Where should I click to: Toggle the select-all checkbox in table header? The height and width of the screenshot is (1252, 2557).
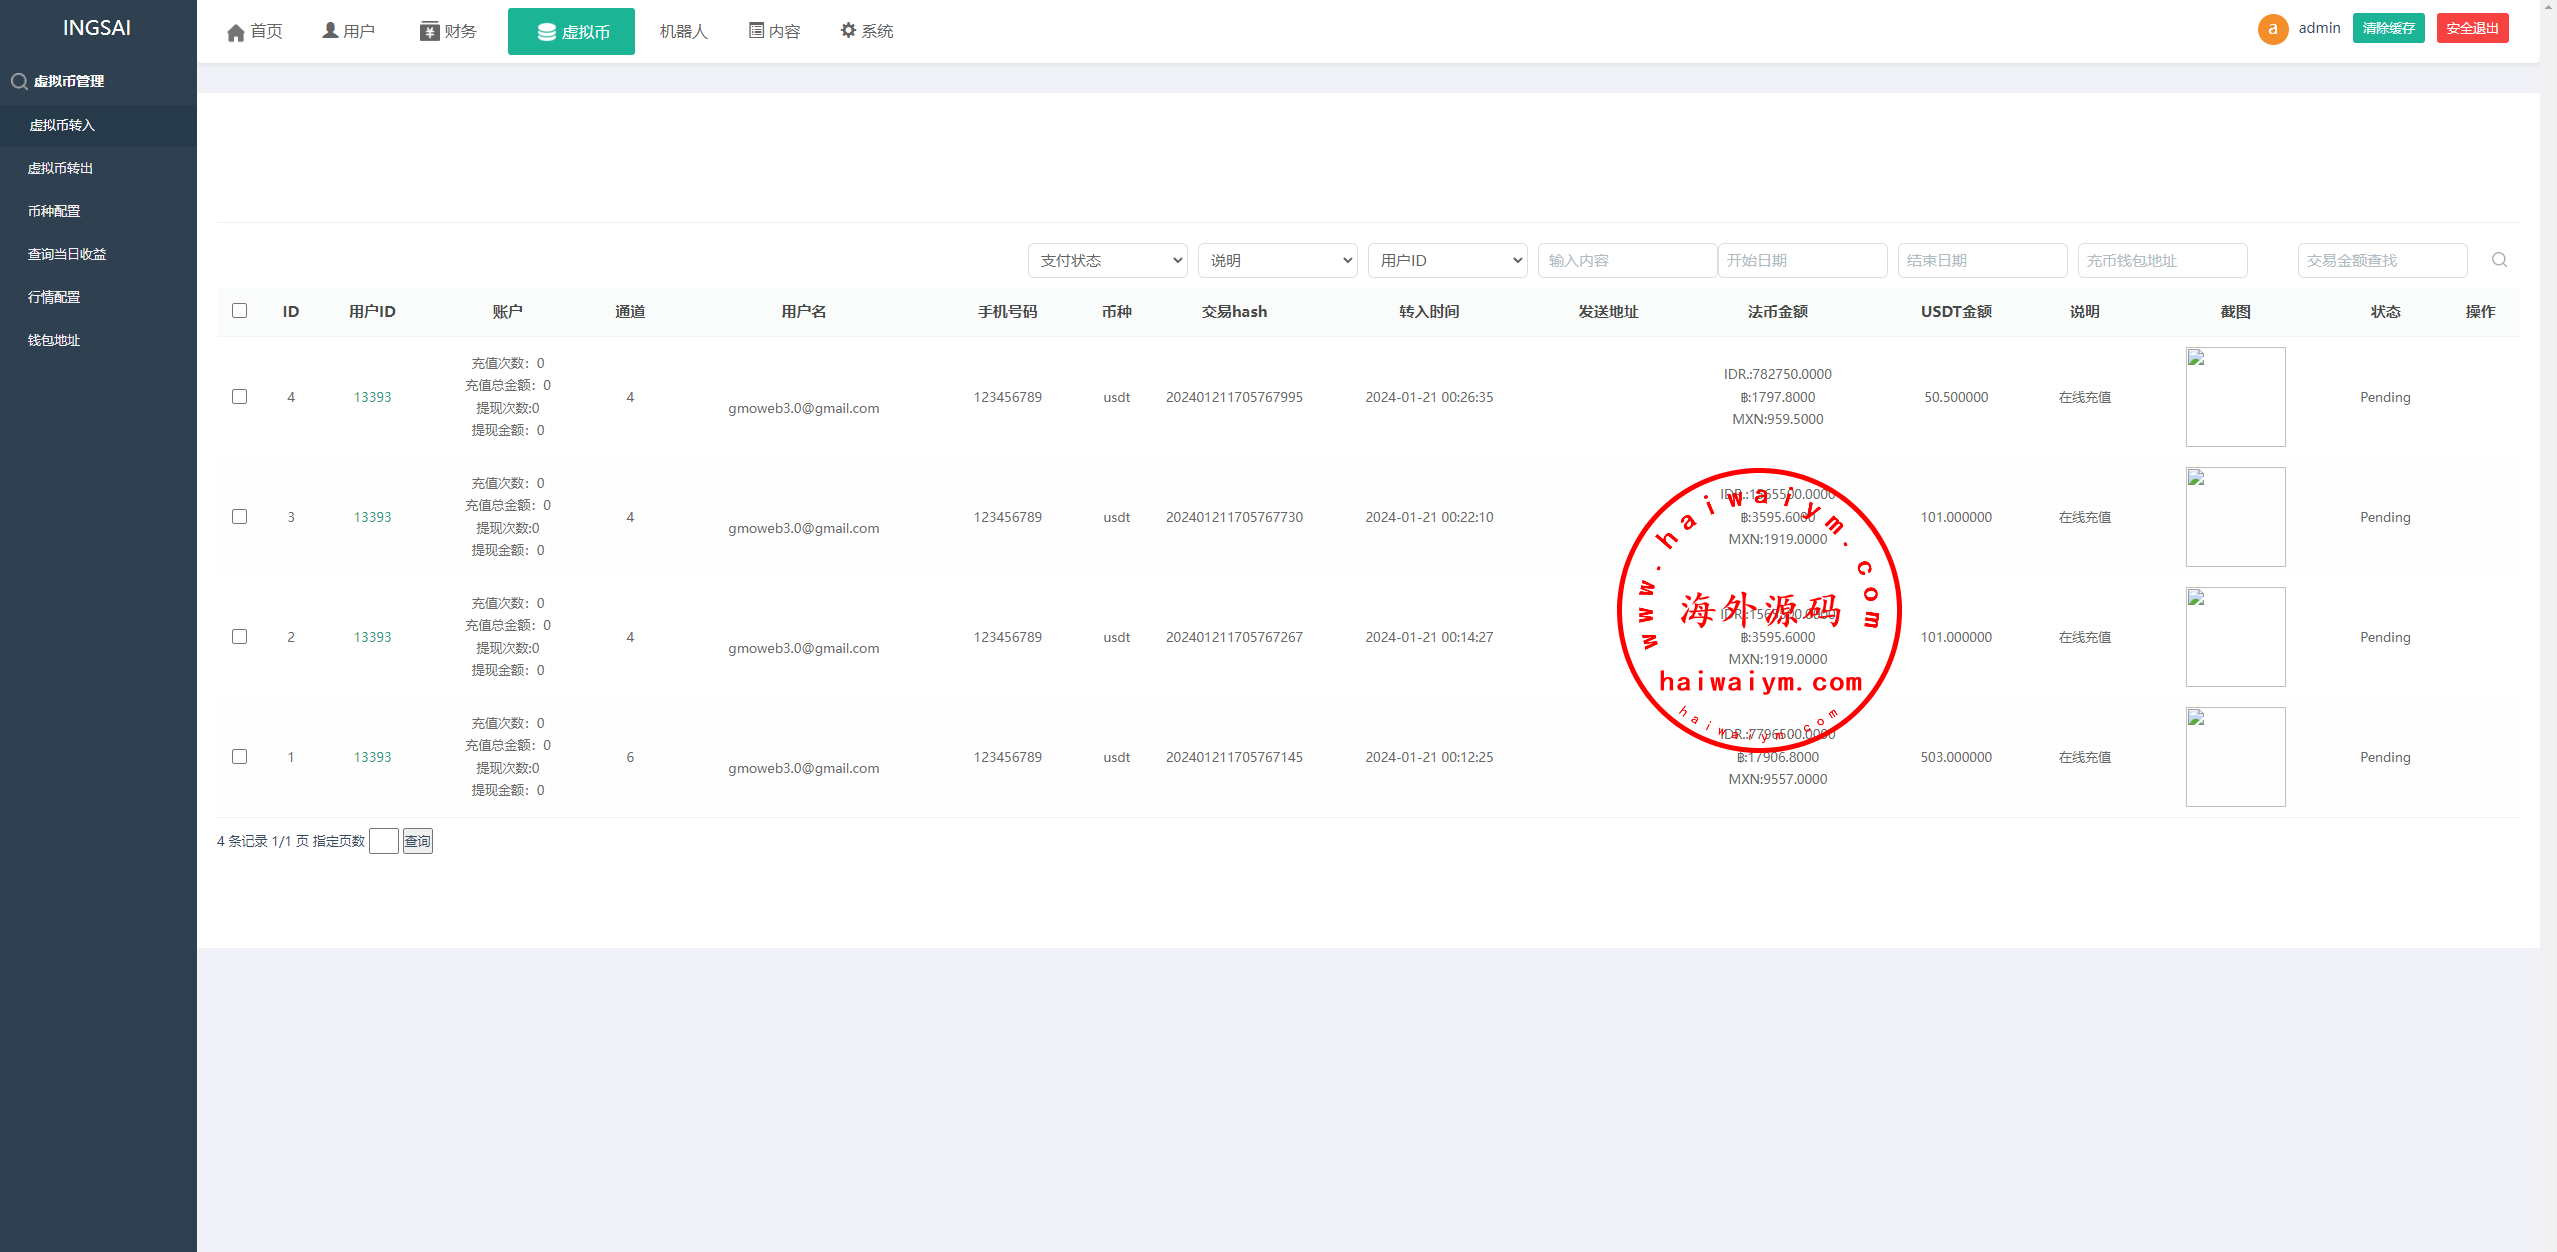[240, 311]
